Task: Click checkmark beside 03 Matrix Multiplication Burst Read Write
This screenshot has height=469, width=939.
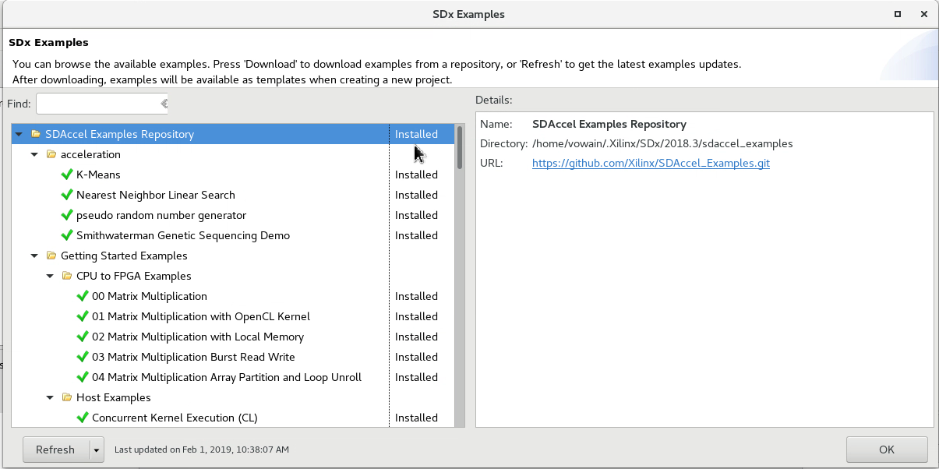Action: [x=83, y=357]
